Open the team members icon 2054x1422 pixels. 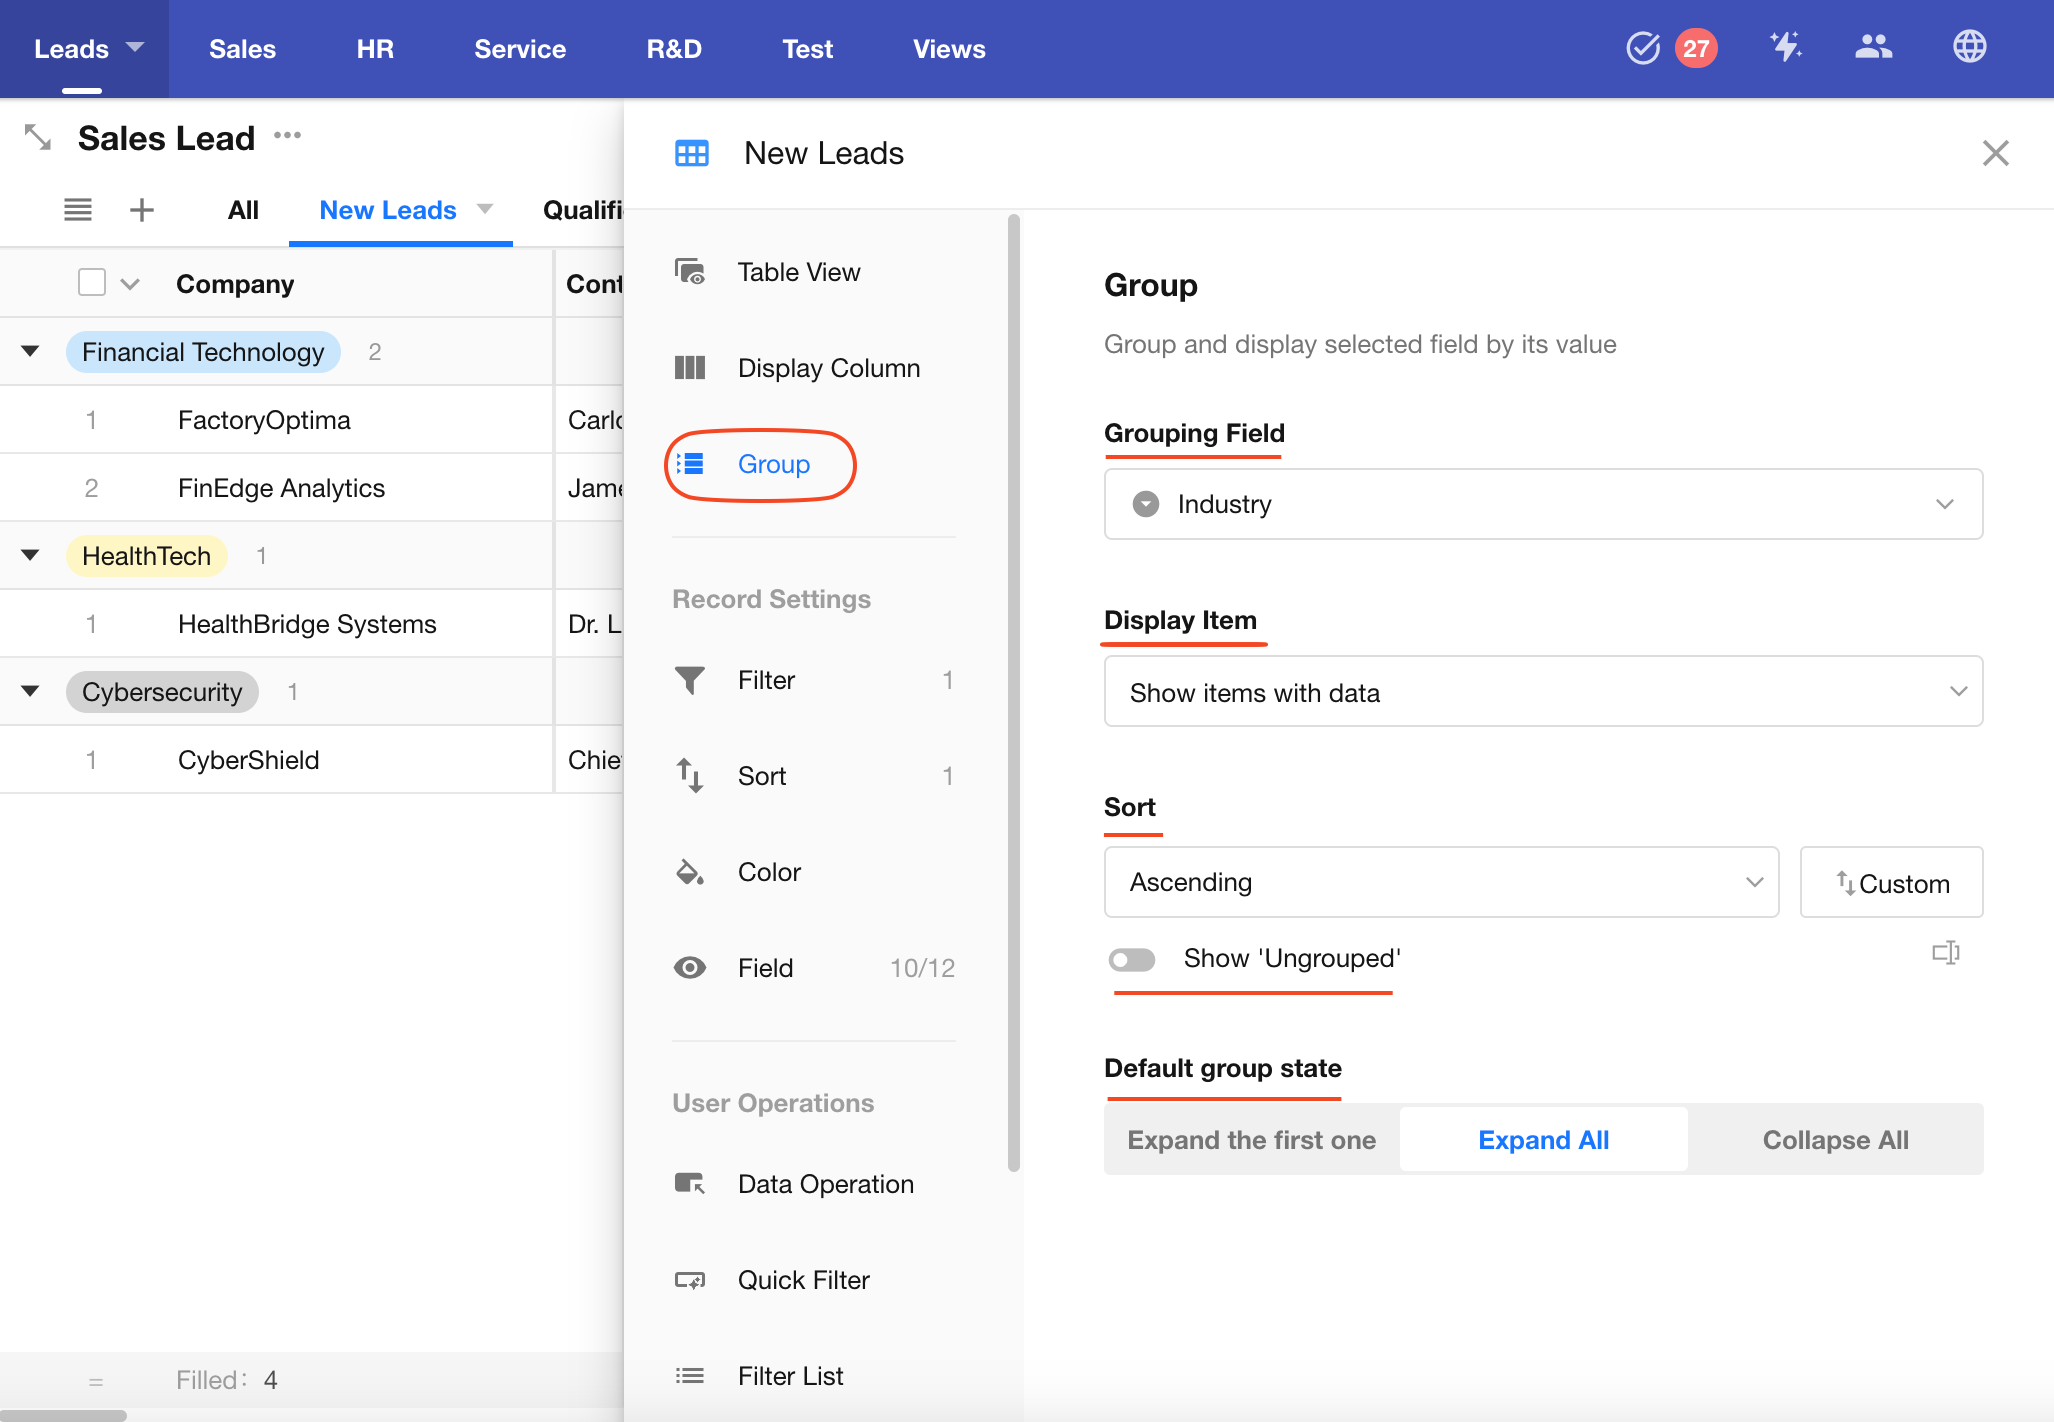tap(1873, 47)
